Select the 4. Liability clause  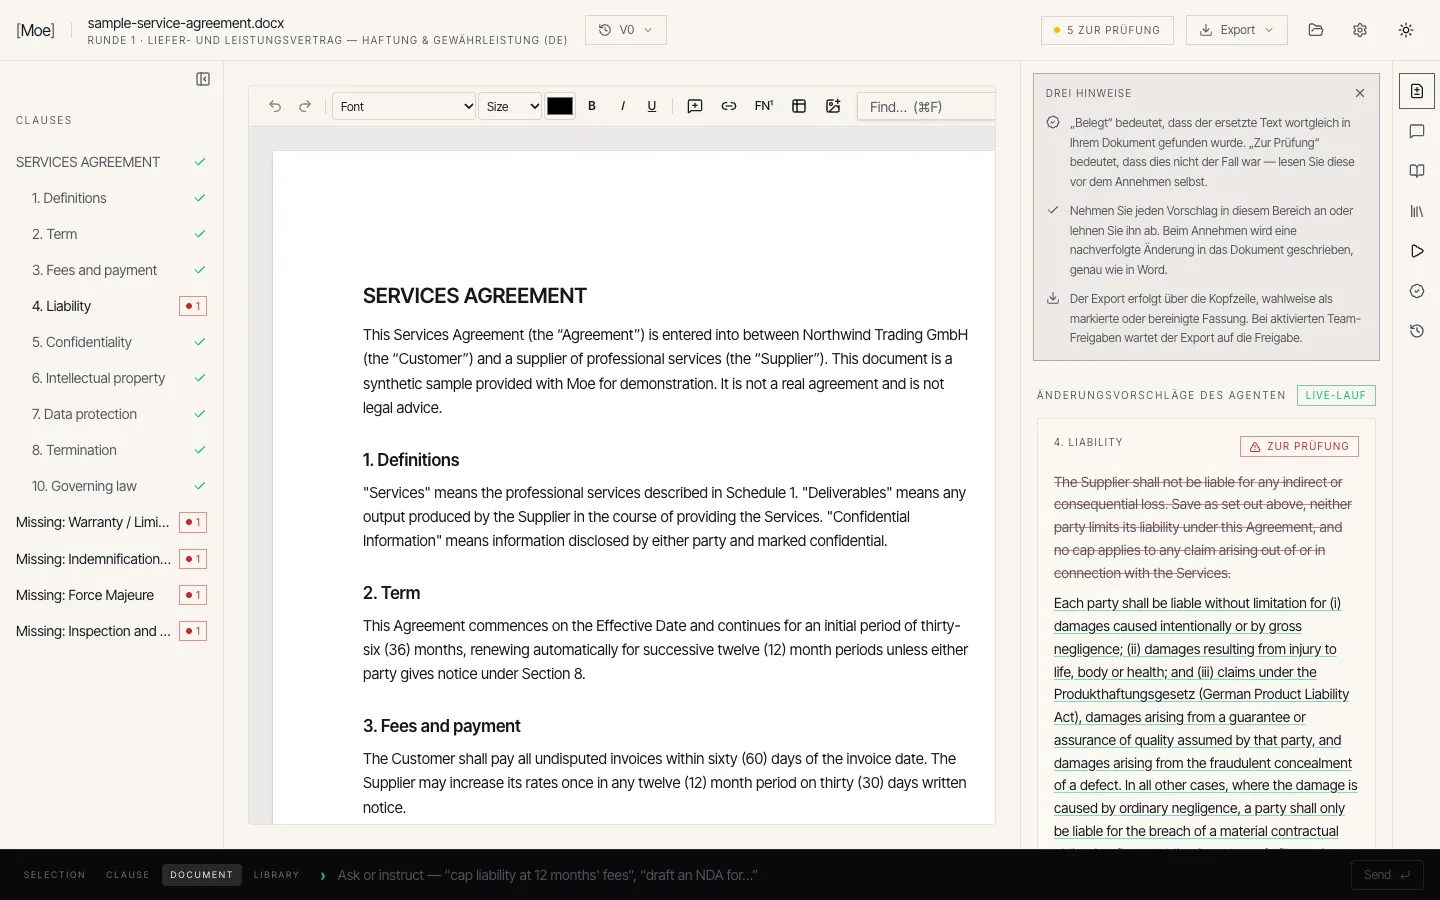[x=111, y=306]
